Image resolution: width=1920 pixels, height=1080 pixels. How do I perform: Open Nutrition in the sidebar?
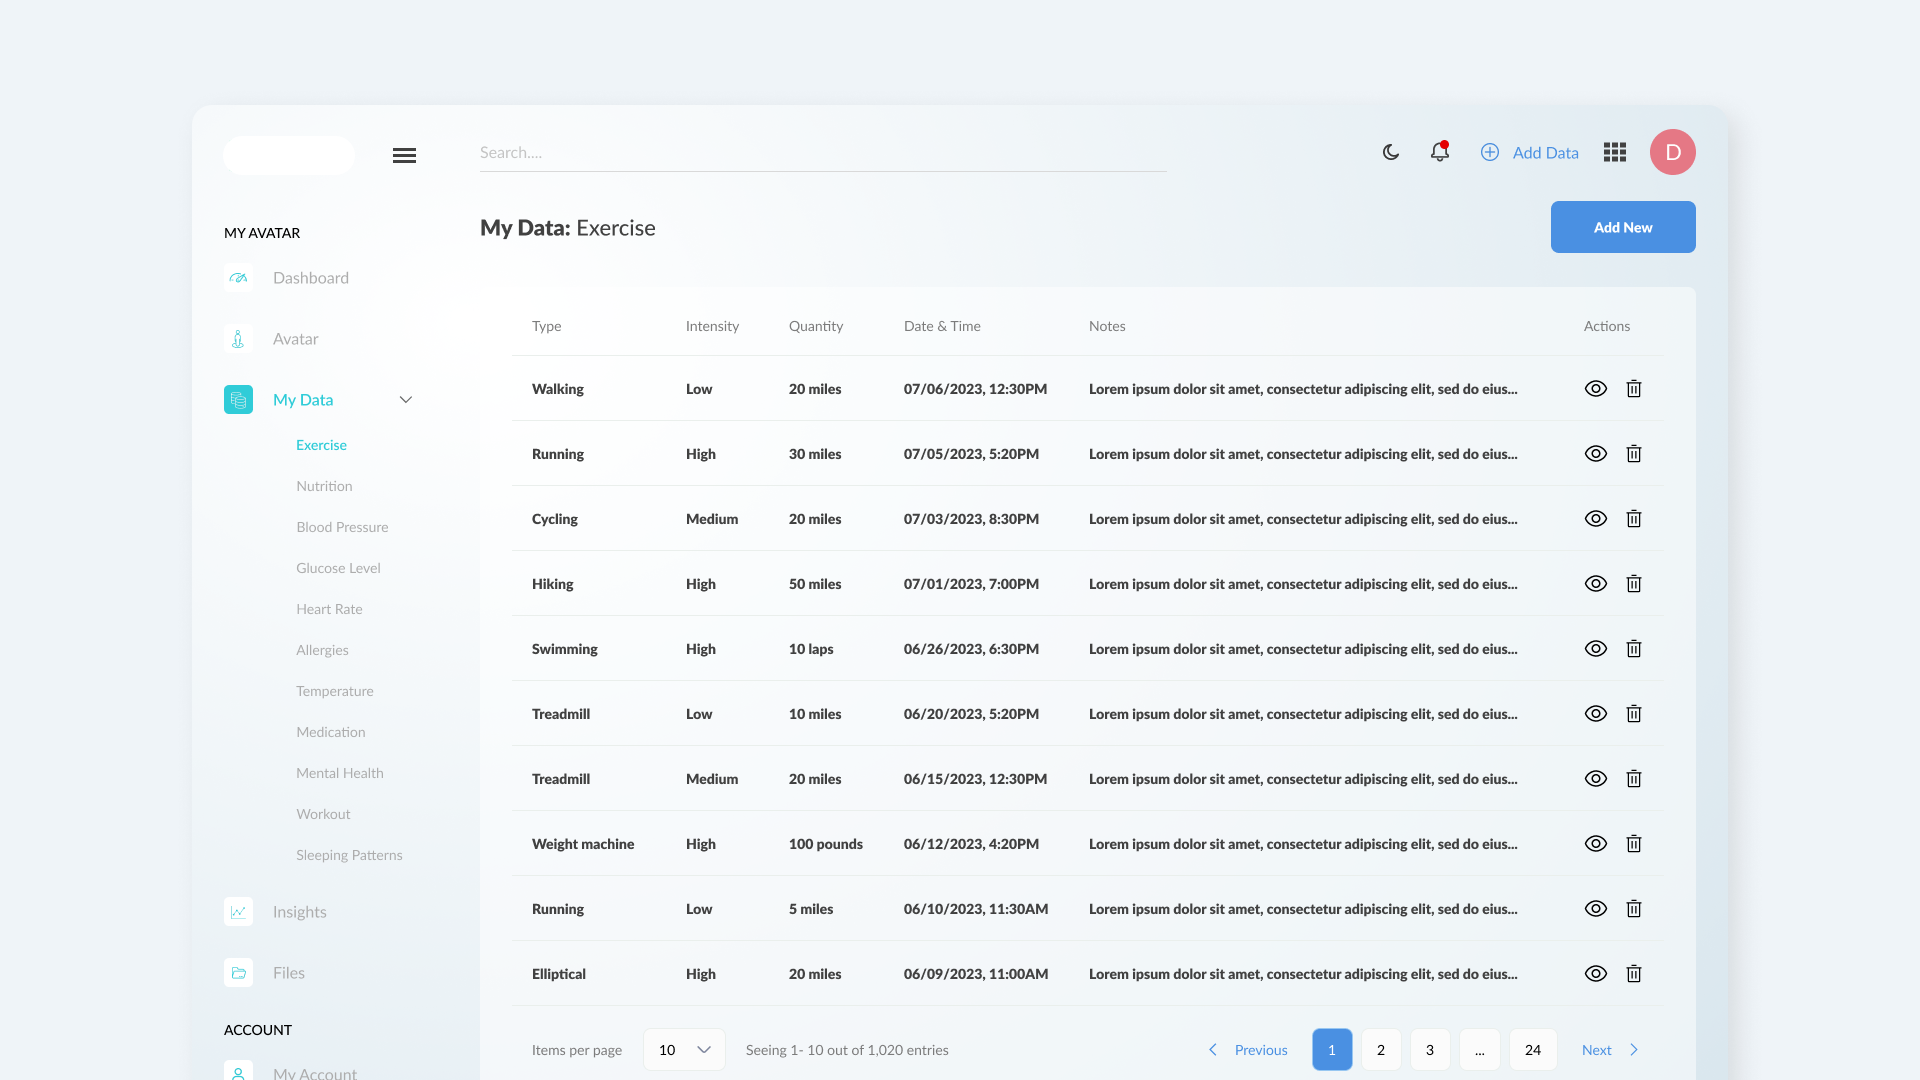[x=324, y=486]
